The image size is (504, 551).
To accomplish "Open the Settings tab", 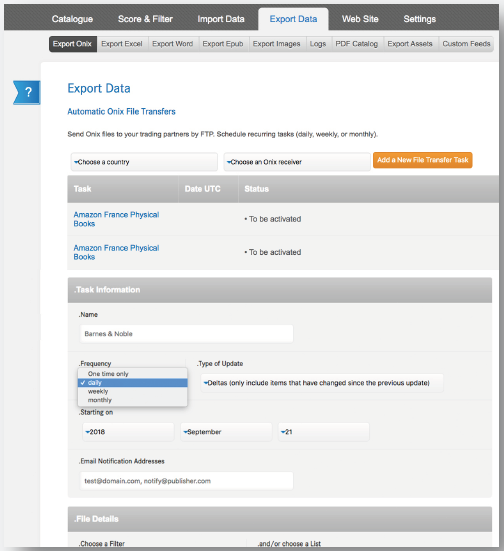I will pos(420,19).
